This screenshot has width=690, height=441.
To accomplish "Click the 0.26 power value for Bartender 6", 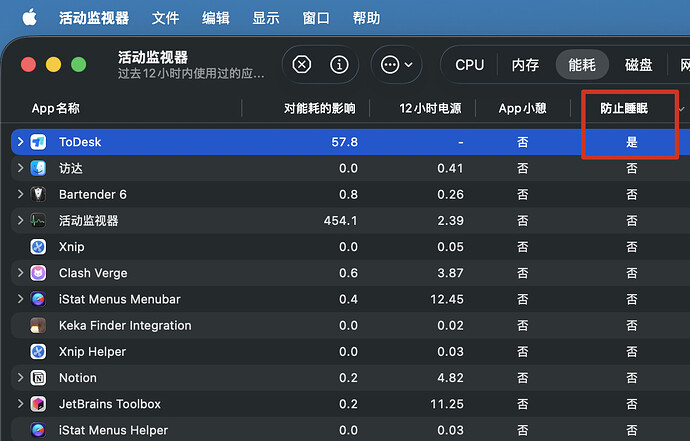I will pos(450,195).
